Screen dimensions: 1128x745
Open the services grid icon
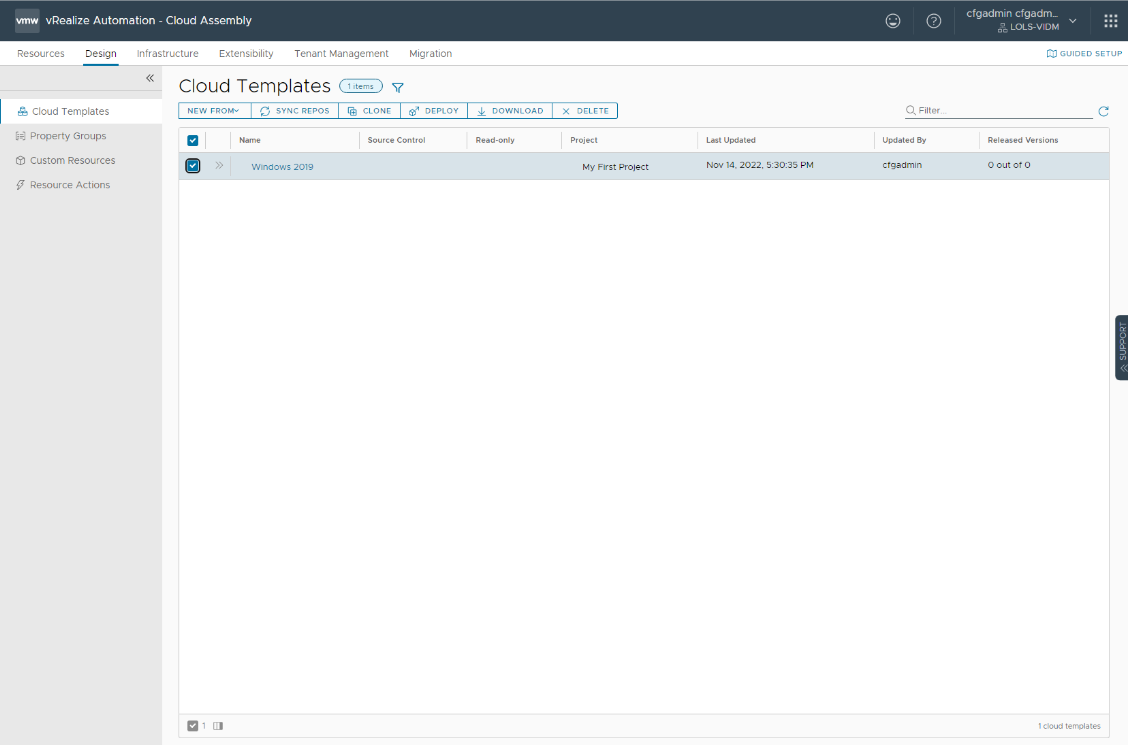pos(1111,21)
